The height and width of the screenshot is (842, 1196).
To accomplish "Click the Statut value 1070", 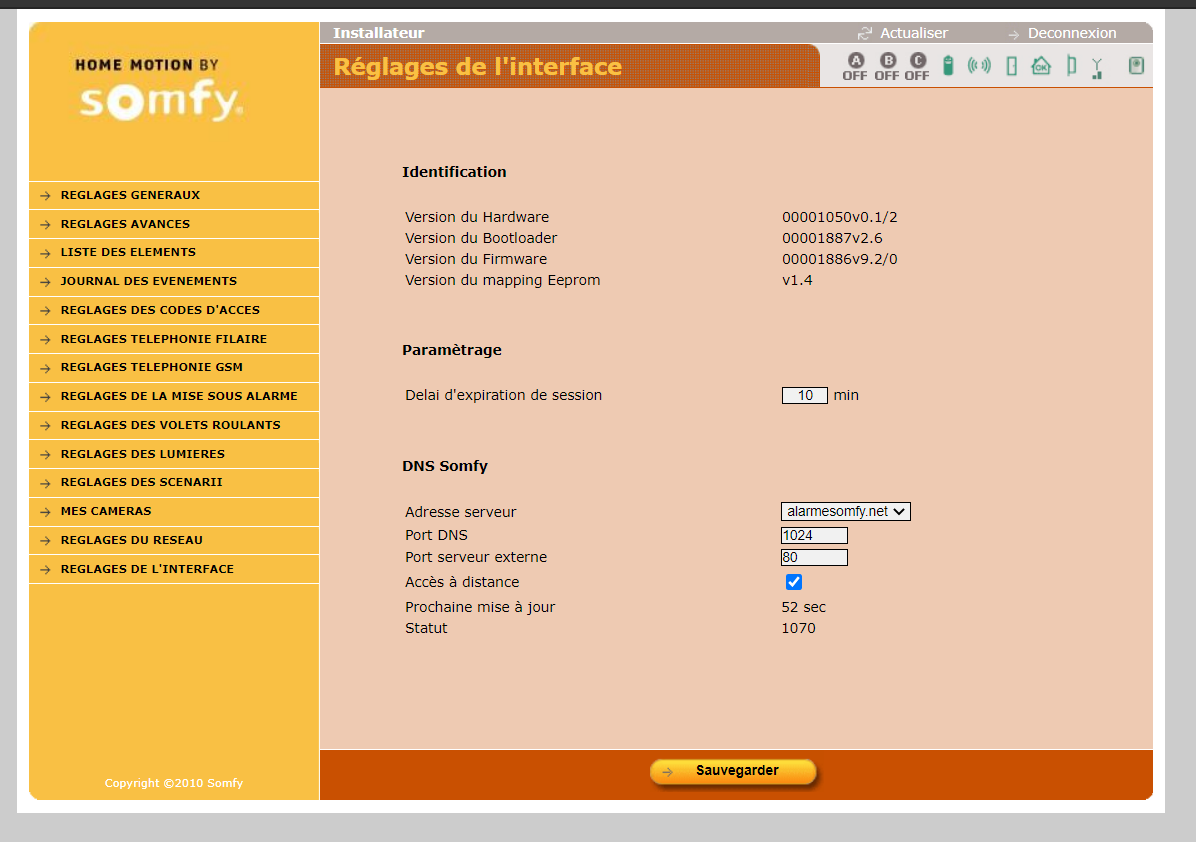I will click(x=798, y=628).
